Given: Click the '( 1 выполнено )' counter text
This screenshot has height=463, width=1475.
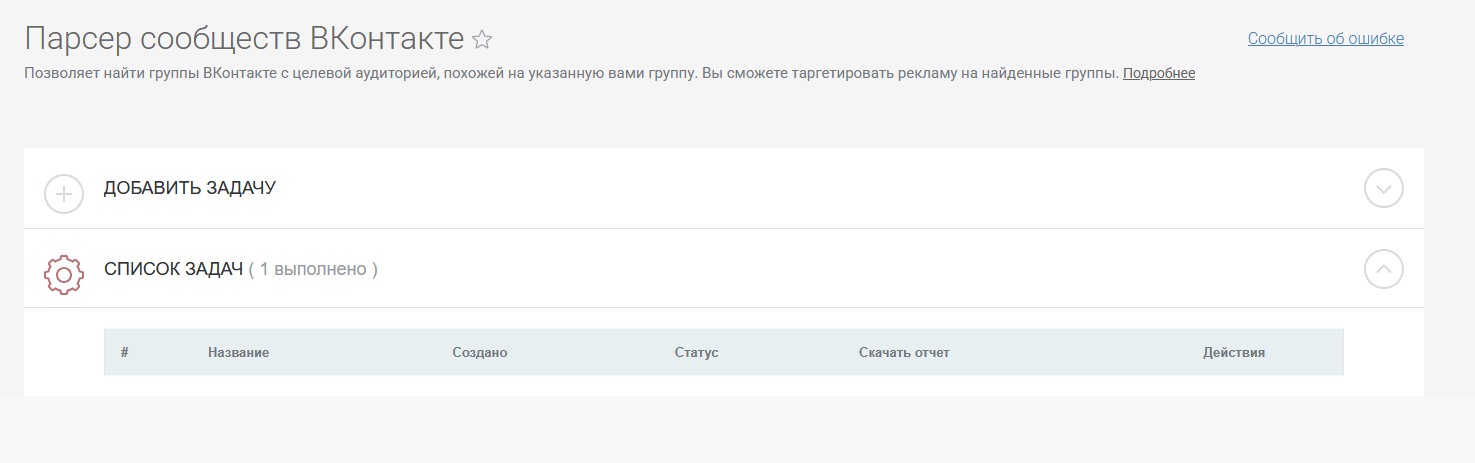Looking at the screenshot, I should point(313,269).
